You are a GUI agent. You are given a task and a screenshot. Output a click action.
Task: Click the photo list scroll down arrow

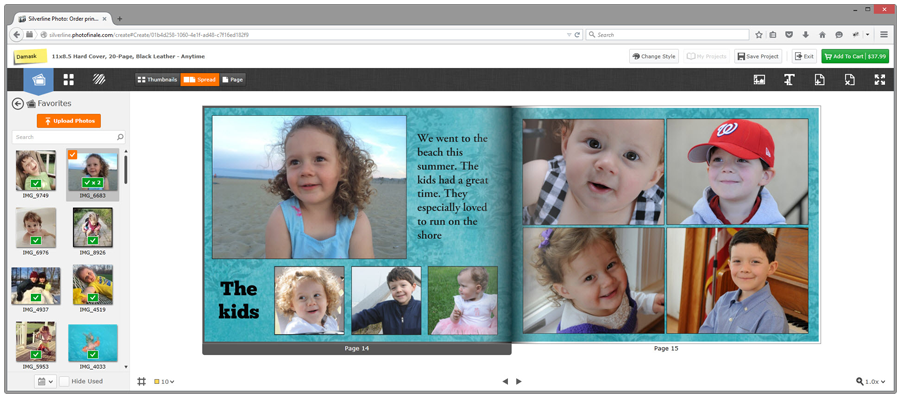click(126, 367)
